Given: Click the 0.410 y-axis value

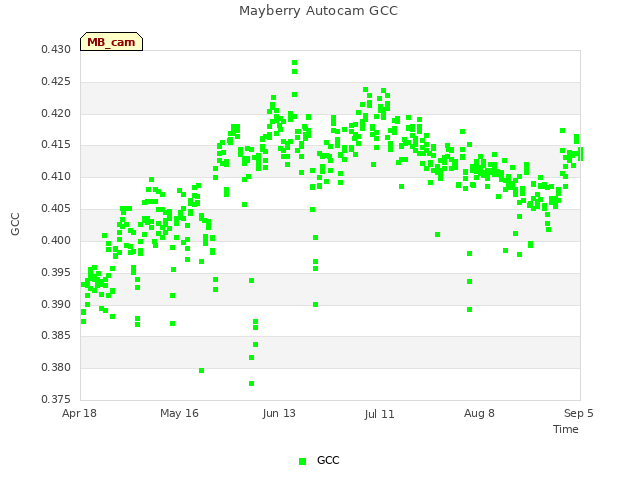Looking at the screenshot, I should click(x=56, y=177).
